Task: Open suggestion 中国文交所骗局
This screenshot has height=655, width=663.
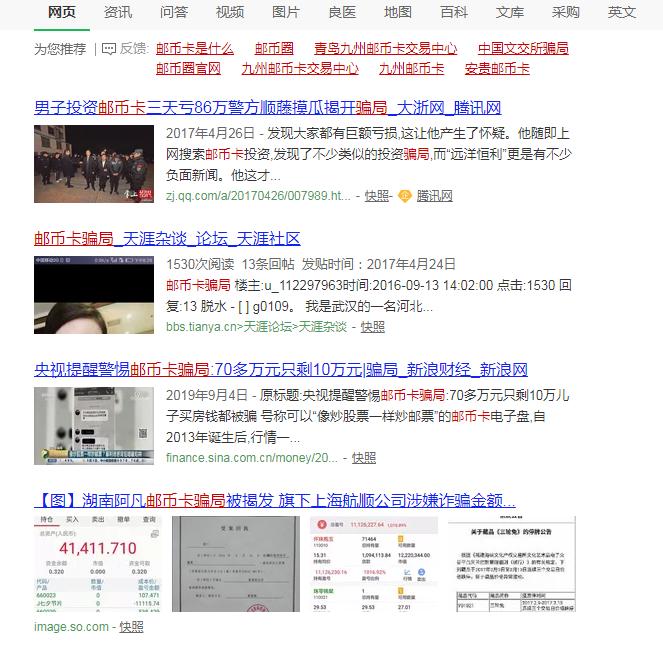Action: [x=523, y=49]
